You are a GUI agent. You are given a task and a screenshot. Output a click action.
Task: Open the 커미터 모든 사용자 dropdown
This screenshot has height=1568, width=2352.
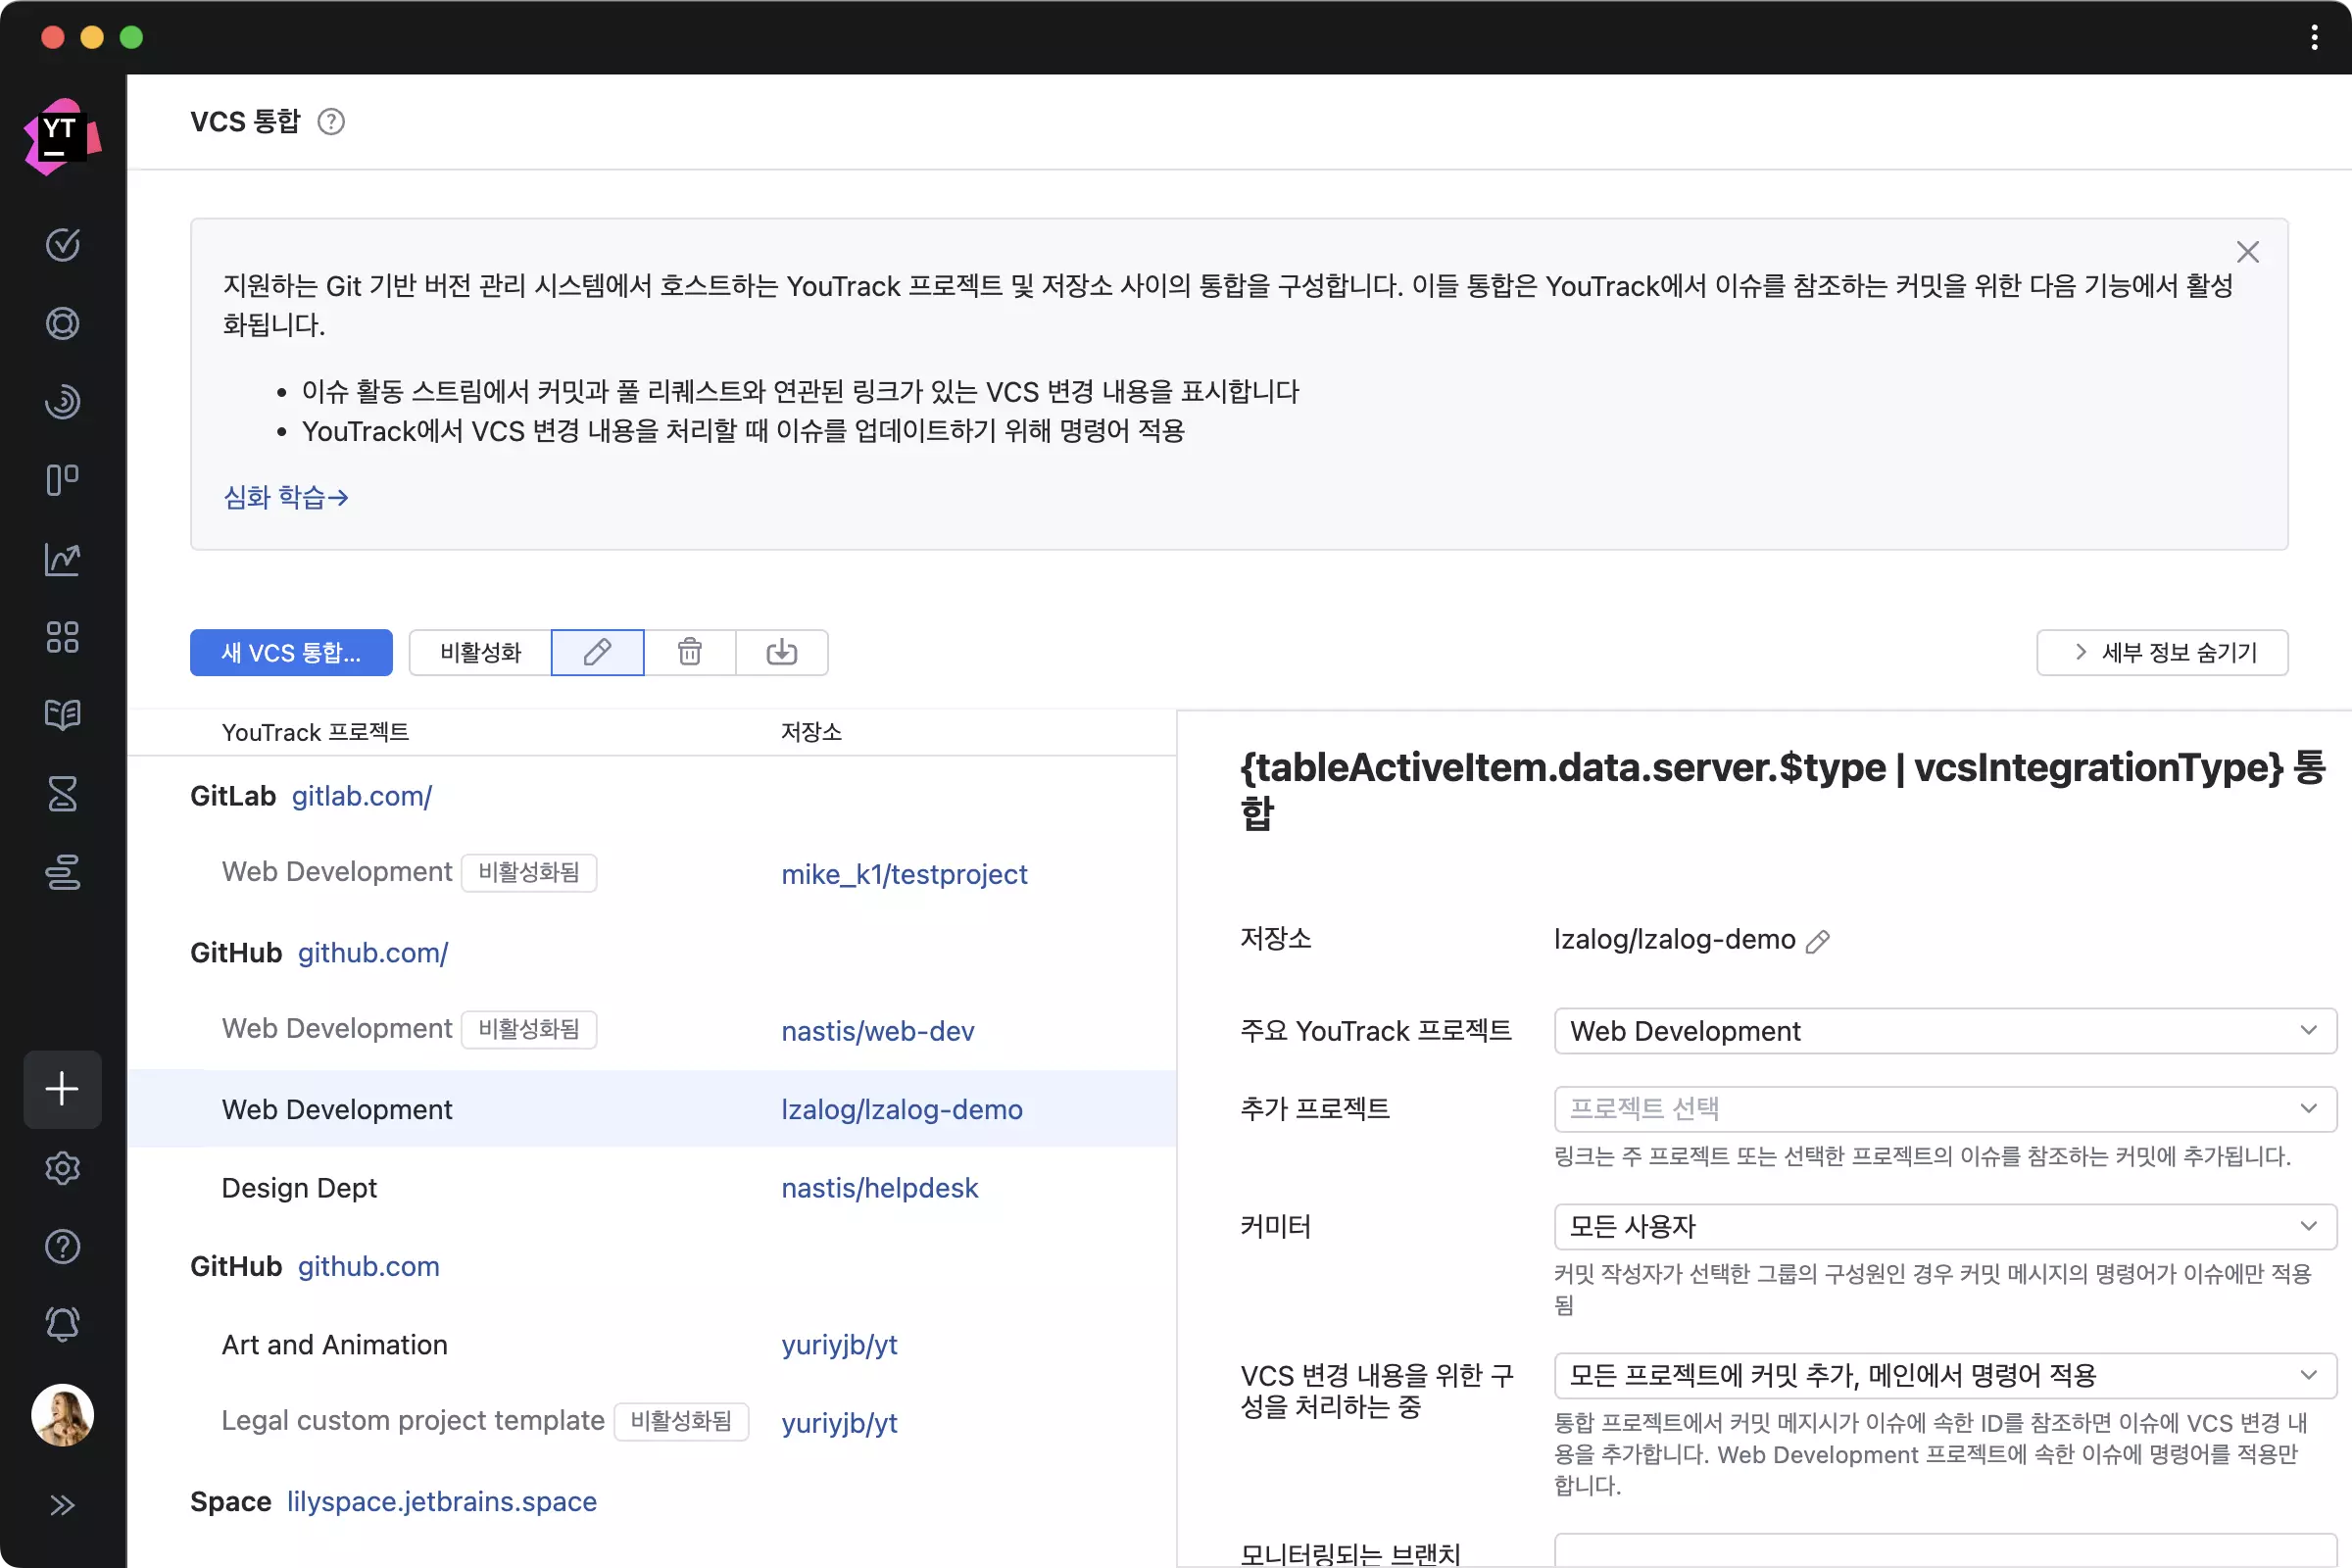point(1944,1226)
